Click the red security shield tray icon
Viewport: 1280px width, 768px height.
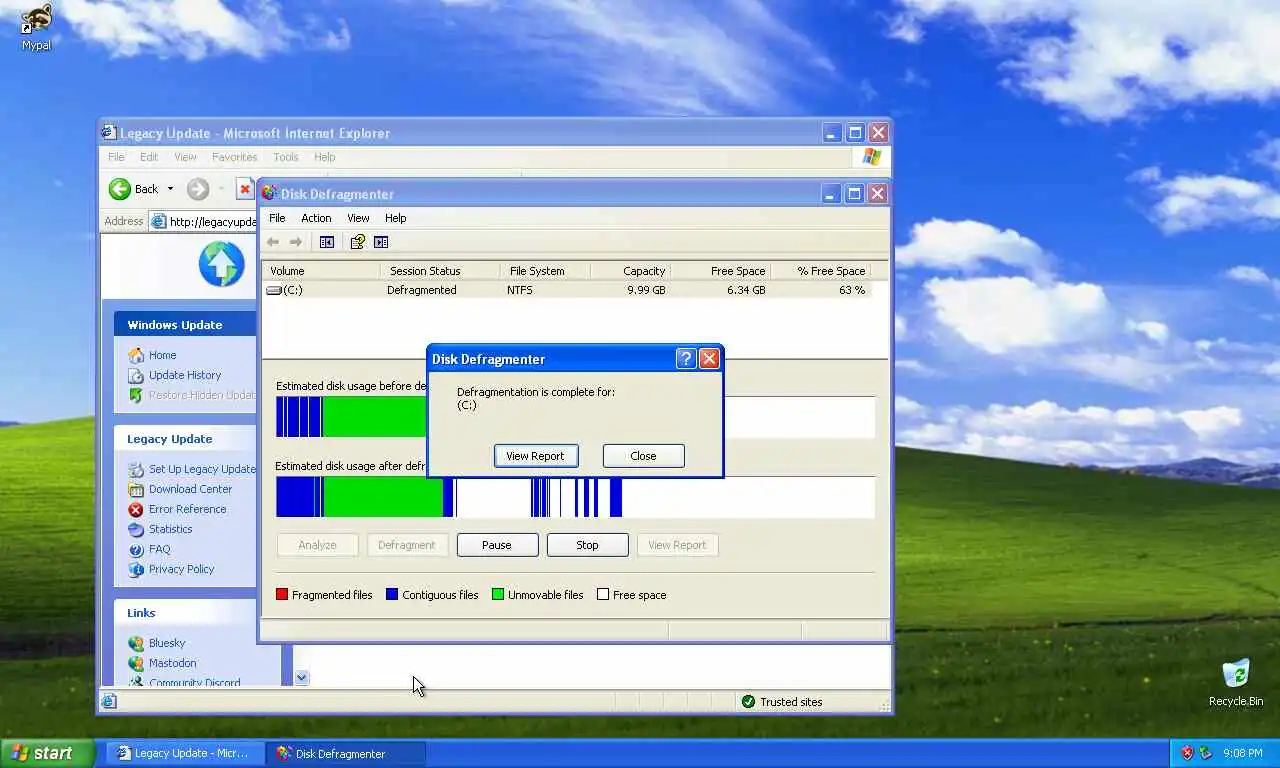pos(1187,753)
